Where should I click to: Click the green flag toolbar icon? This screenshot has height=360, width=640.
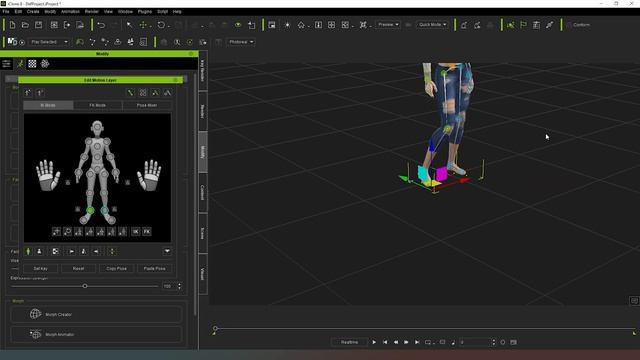tap(523, 25)
